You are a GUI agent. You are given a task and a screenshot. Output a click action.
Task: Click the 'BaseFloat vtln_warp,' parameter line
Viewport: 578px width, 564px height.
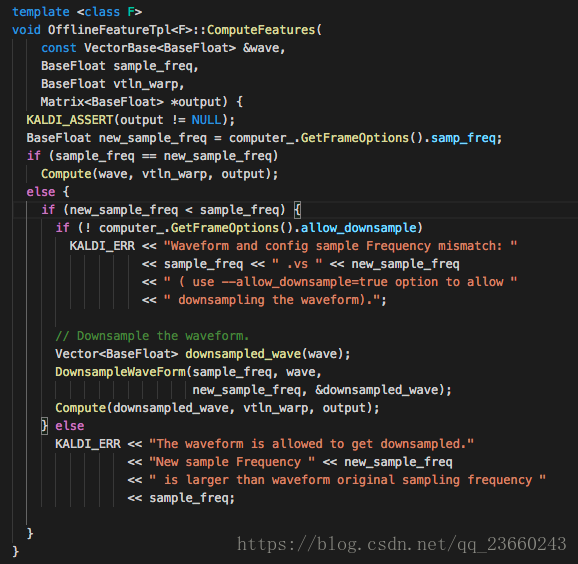[x=112, y=84]
